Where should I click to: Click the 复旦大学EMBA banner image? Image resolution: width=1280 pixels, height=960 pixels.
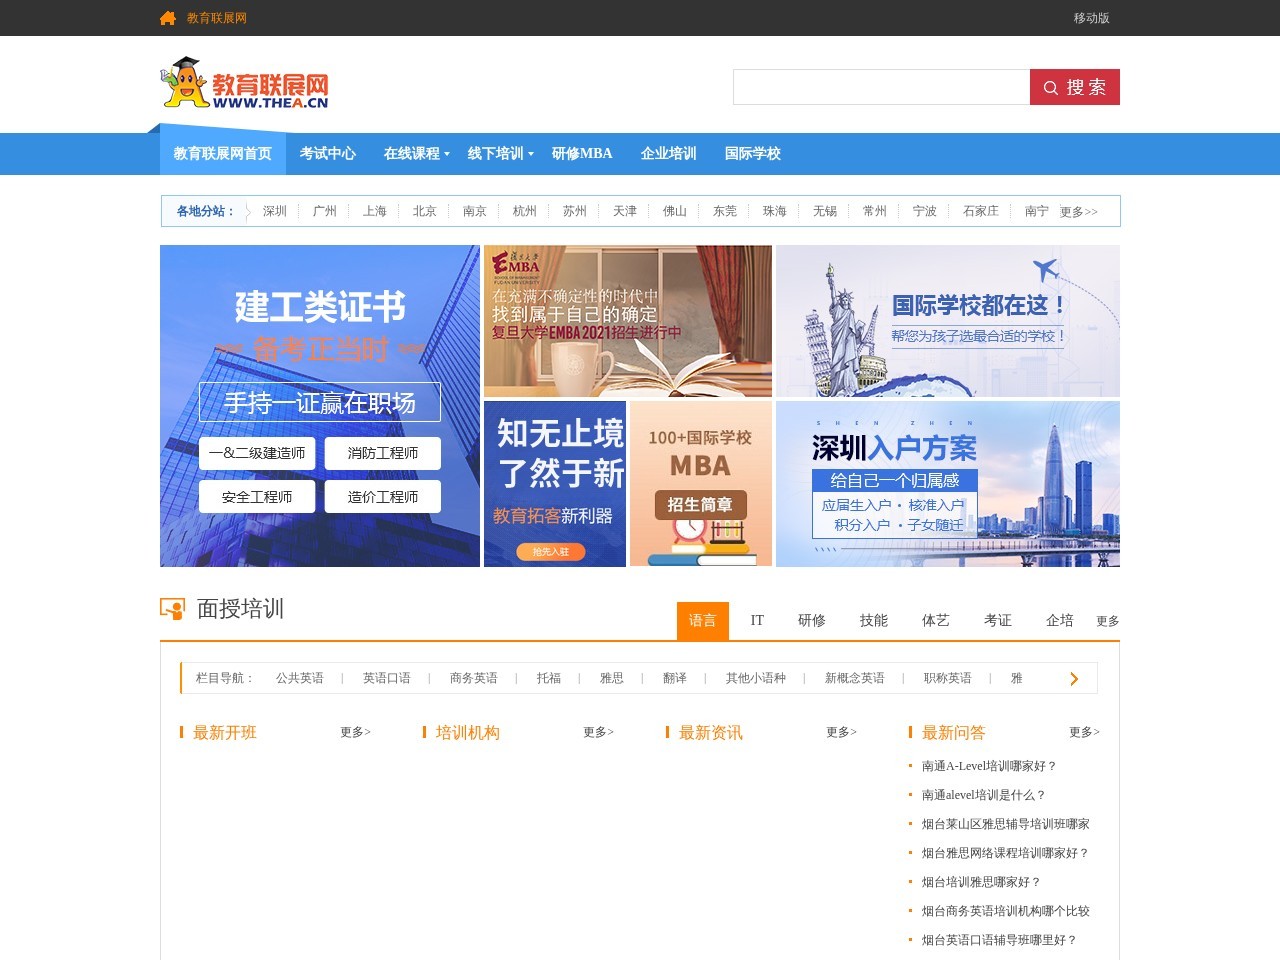(628, 320)
